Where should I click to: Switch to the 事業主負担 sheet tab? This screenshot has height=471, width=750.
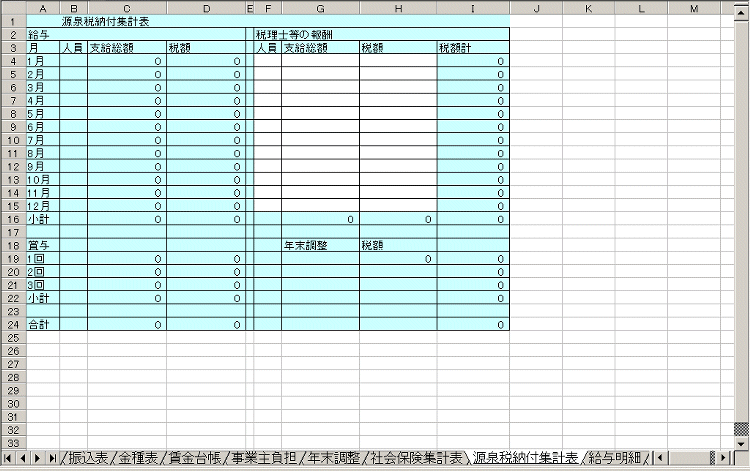[261, 458]
